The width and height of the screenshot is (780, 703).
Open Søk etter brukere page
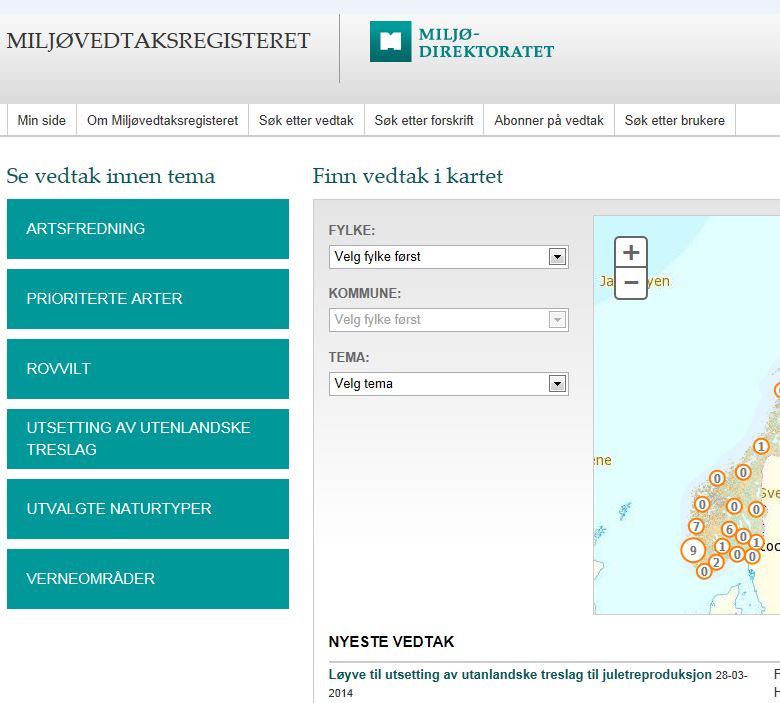pos(675,120)
